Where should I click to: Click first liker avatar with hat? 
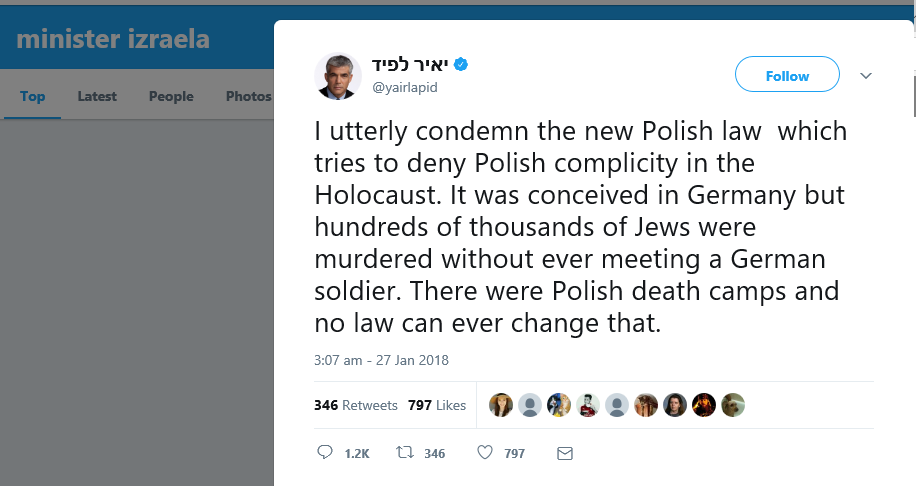coord(501,405)
